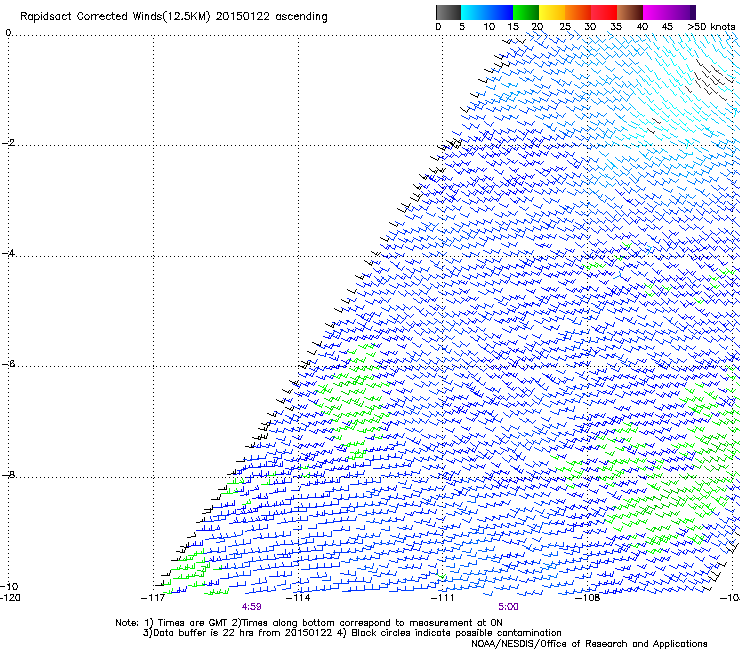The image size is (740, 650).
Task: Click the longitude axis label '-108'
Action: (588, 598)
